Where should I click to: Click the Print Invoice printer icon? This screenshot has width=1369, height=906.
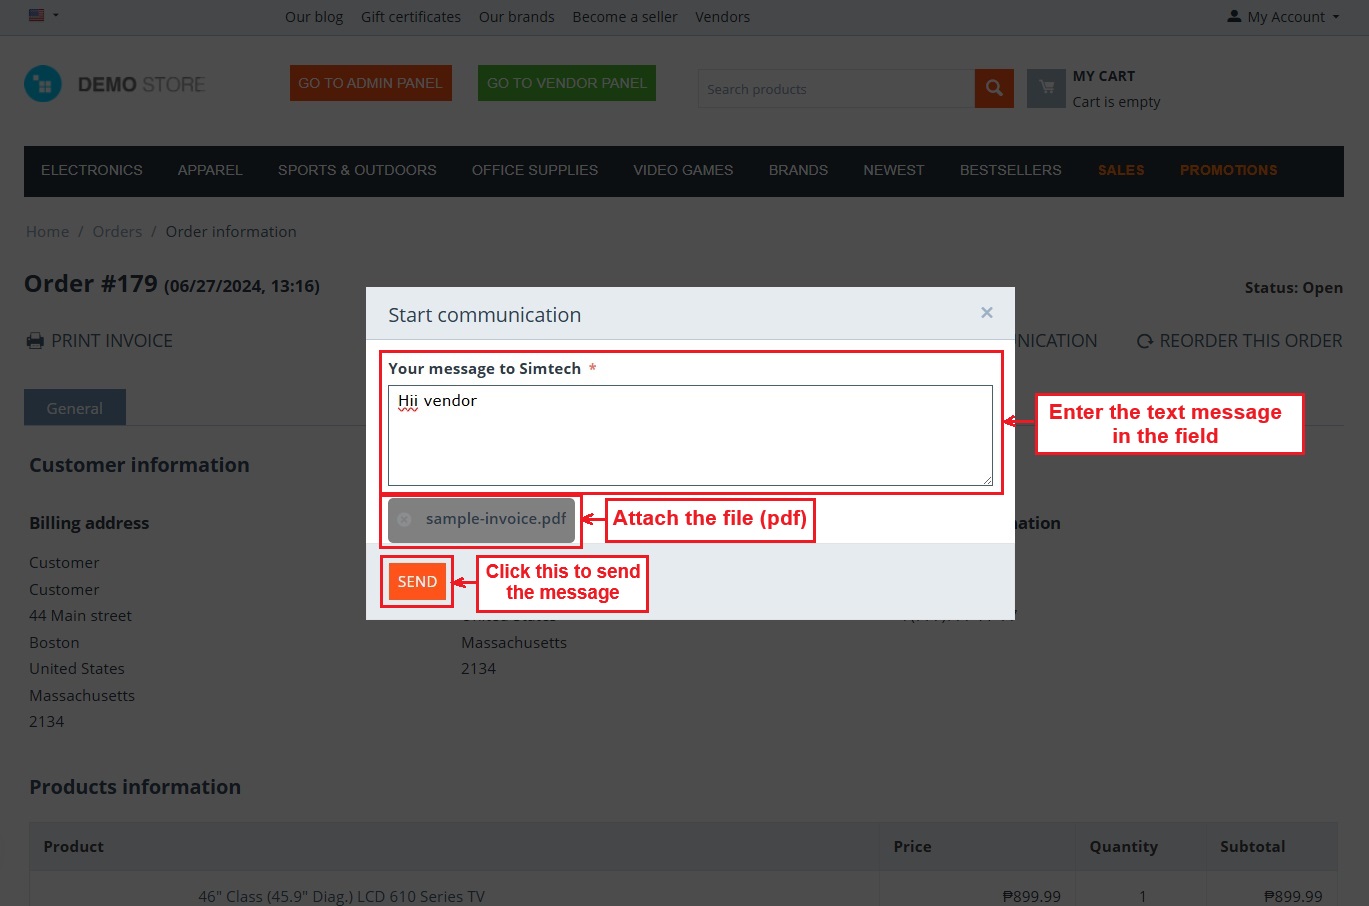tap(36, 341)
